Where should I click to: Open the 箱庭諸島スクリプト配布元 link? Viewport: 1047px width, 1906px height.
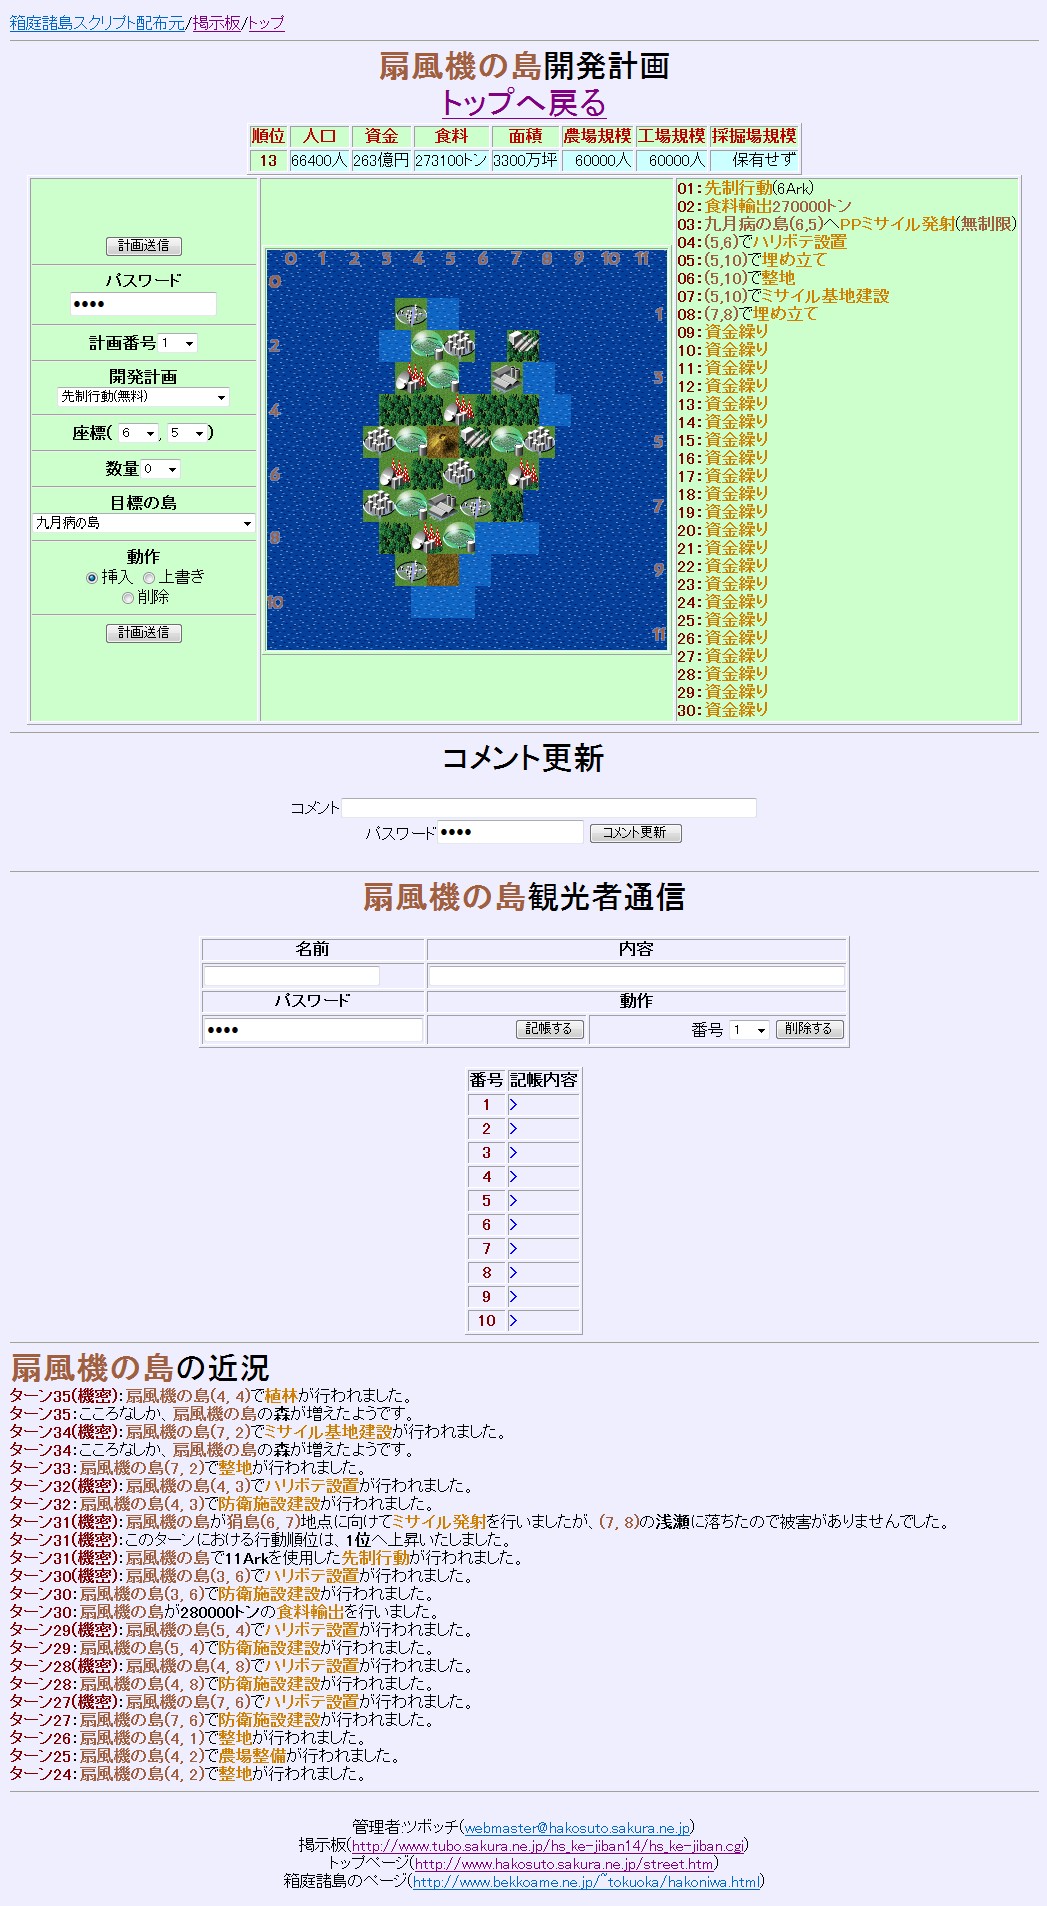point(97,23)
